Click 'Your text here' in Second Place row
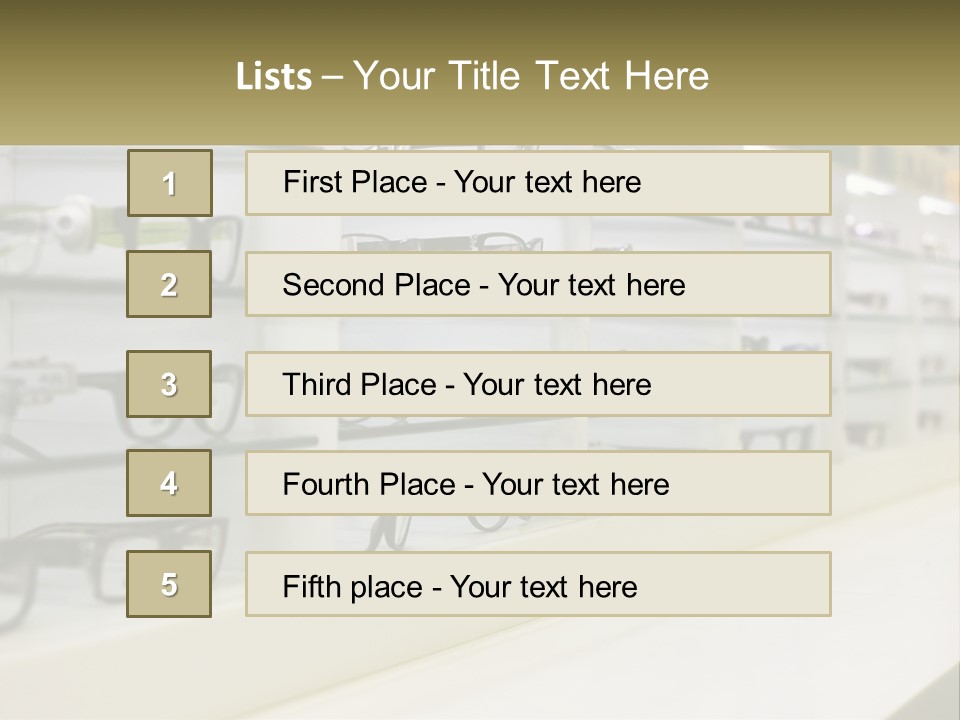 pyautogui.click(x=591, y=285)
